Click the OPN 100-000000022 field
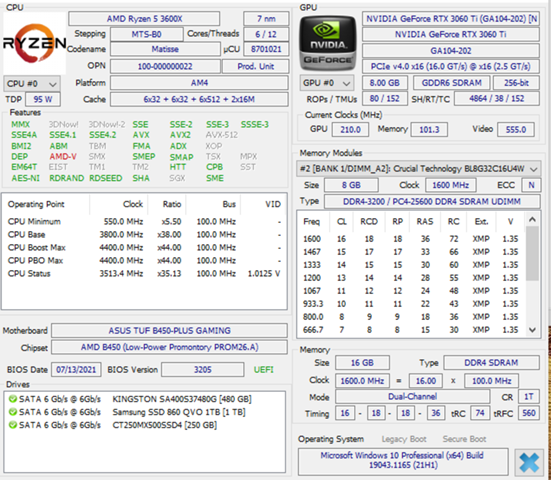 165,66
